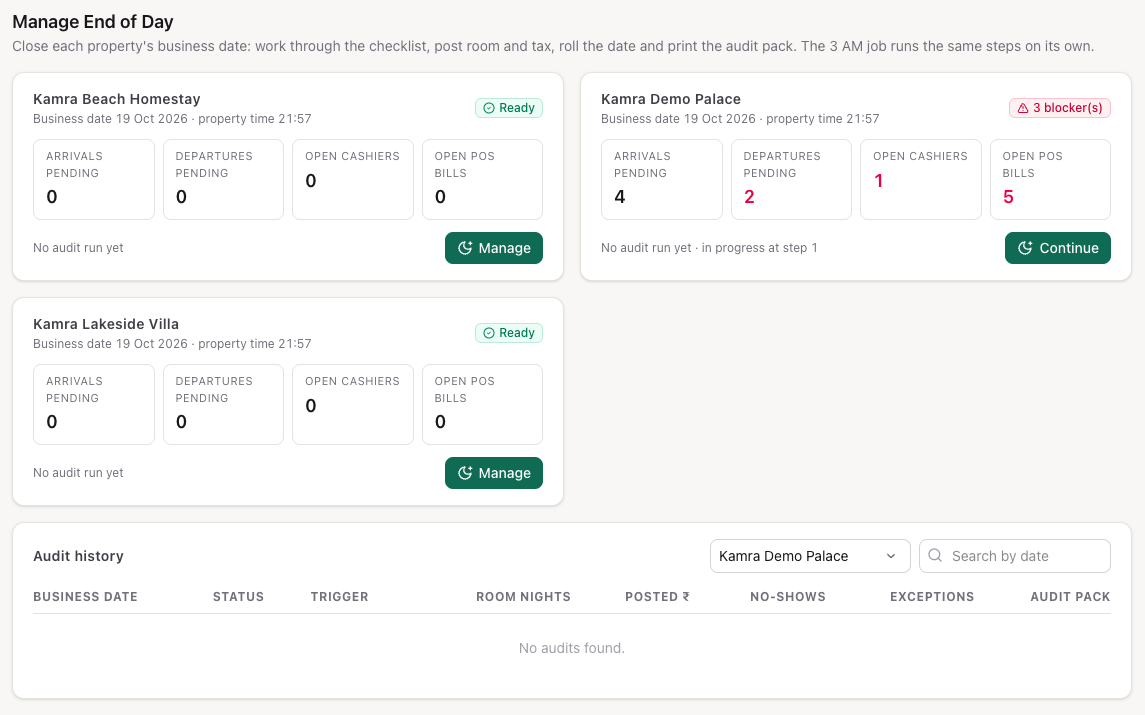This screenshot has width=1145, height=715.
Task: Select Departures Pending tile in Kamra Beach Homestay
Action: coord(223,180)
